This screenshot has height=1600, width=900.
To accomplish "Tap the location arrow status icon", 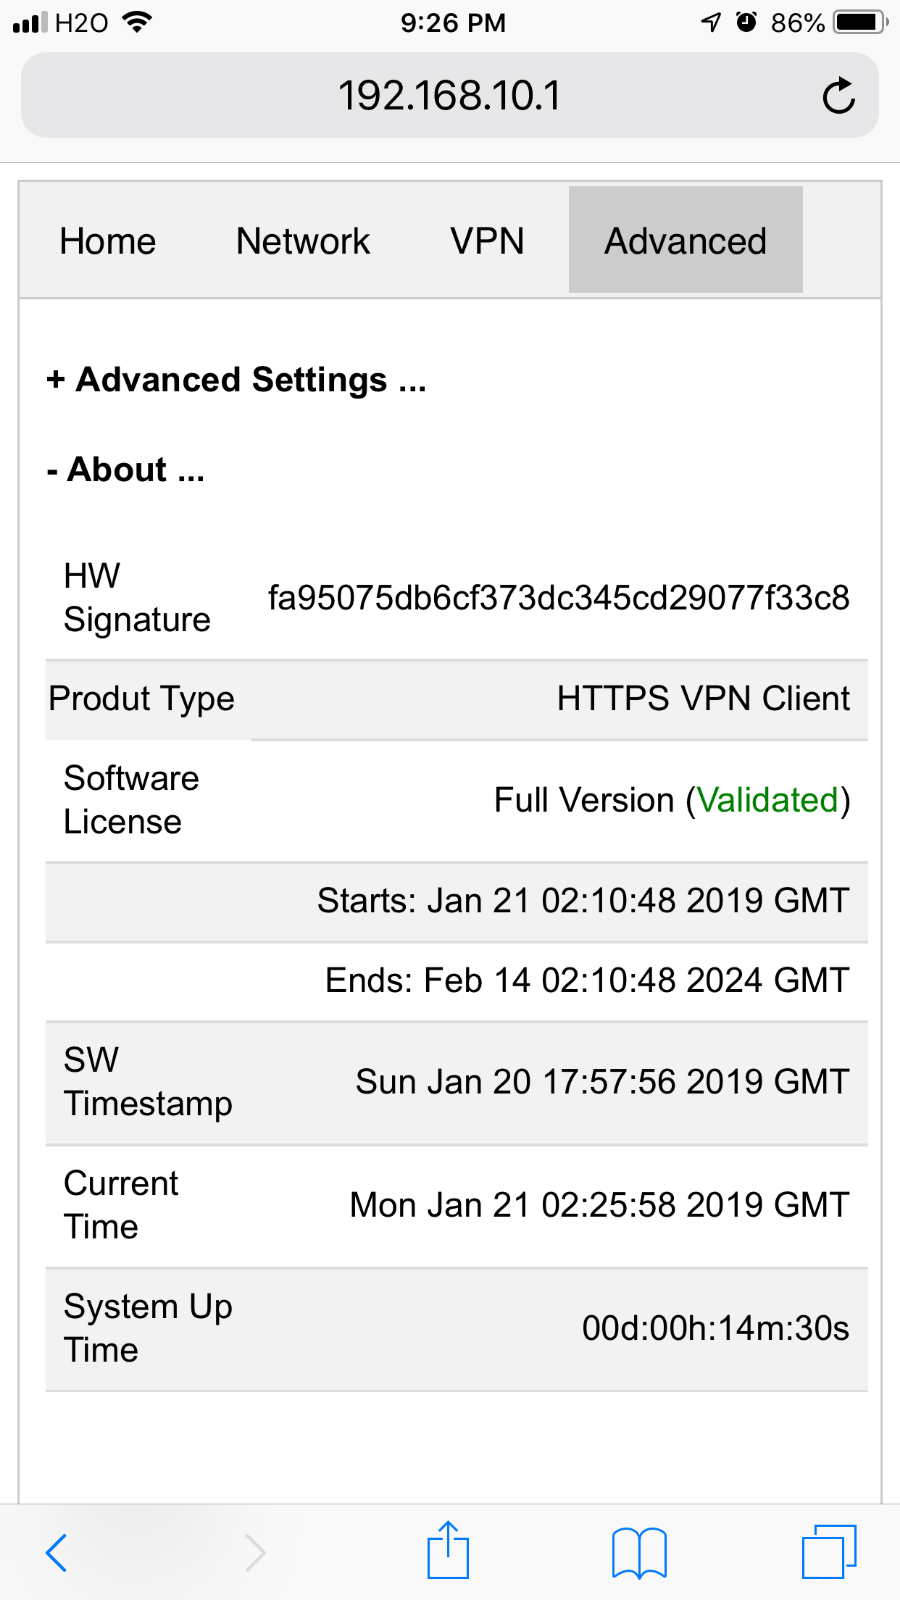I will (711, 22).
